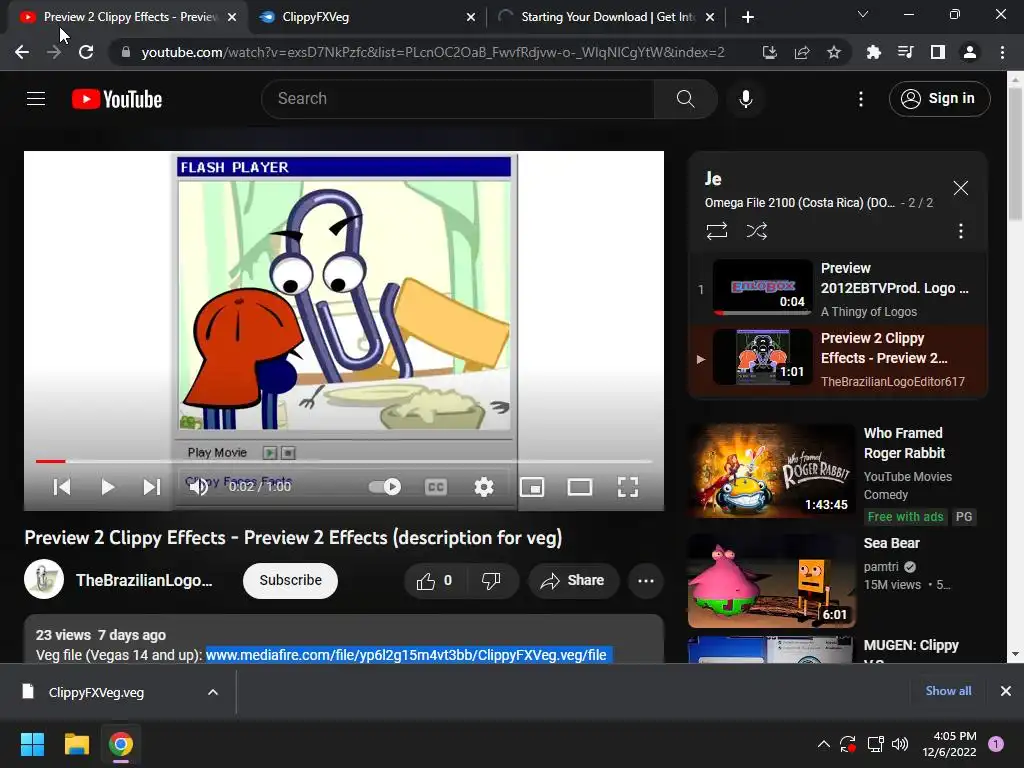Switch to miniplayer mode

[x=532, y=487]
